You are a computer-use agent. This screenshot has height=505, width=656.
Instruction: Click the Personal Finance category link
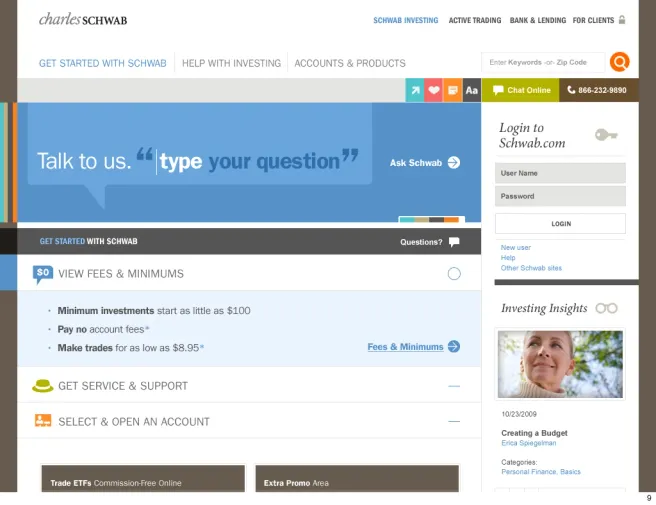pyautogui.click(x=529, y=472)
